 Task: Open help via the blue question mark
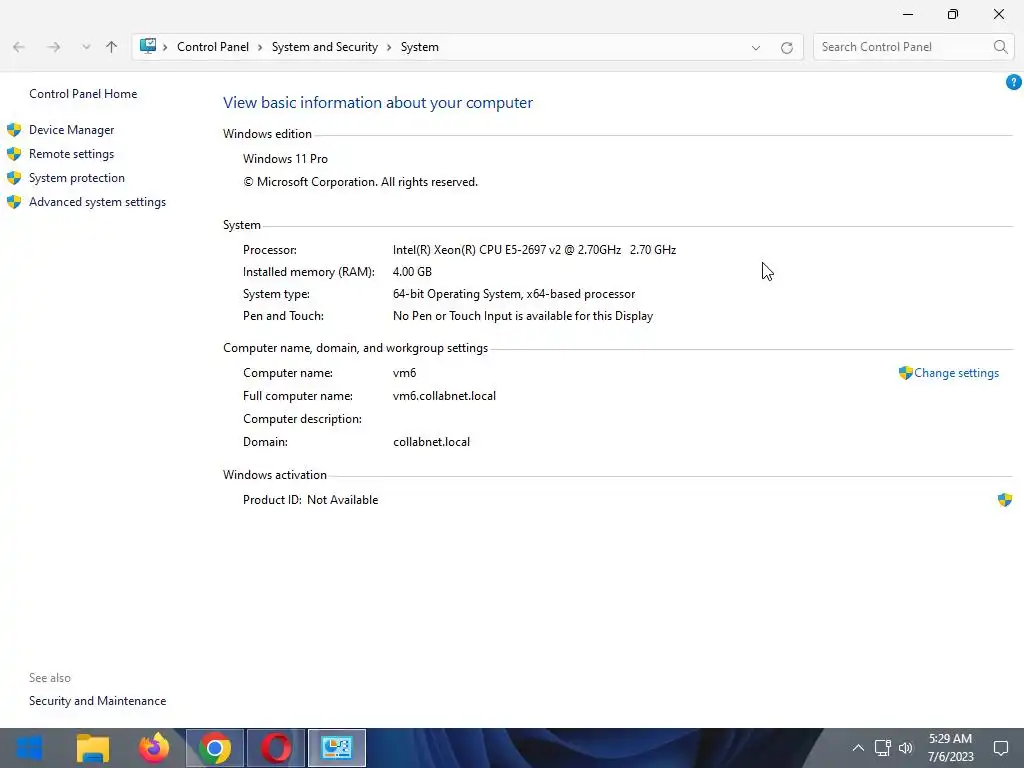click(1013, 82)
